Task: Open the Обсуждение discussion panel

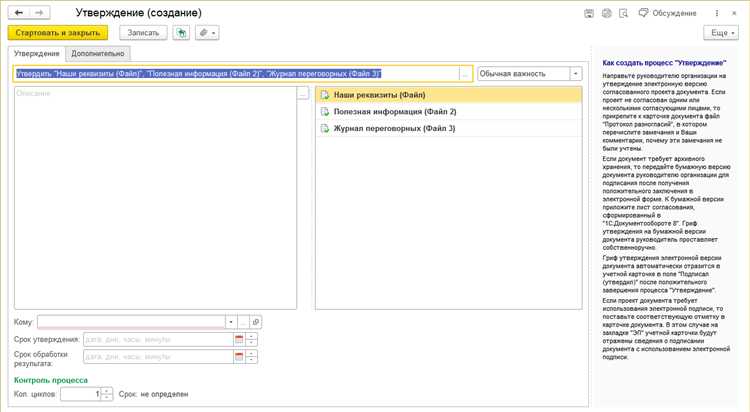Action: [668, 13]
